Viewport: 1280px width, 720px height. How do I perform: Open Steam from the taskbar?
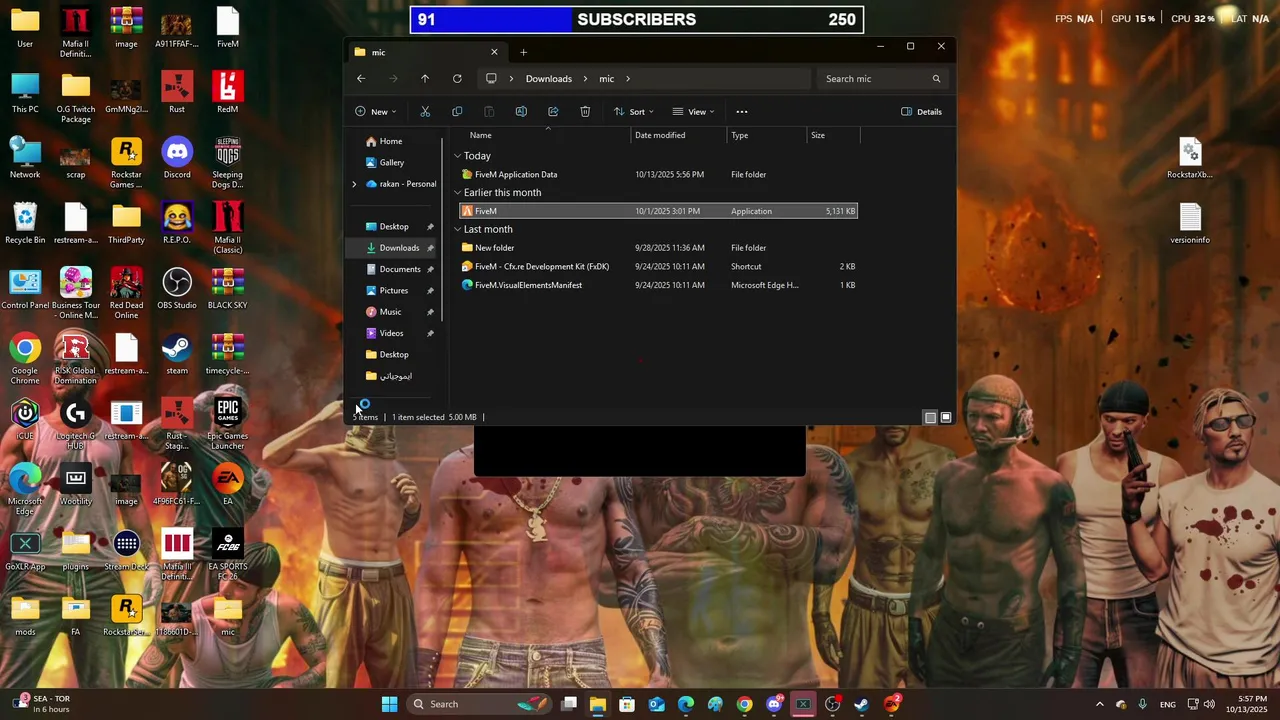(x=861, y=704)
